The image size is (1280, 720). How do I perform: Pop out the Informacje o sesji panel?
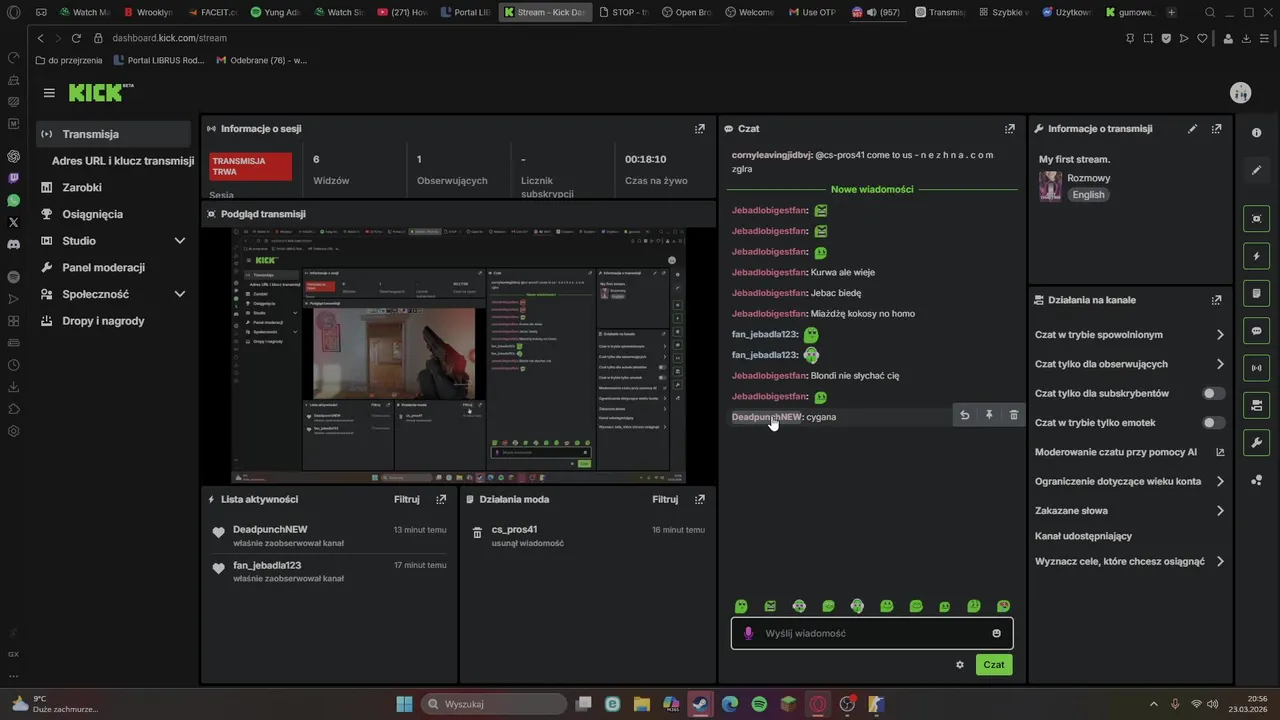[x=700, y=129]
